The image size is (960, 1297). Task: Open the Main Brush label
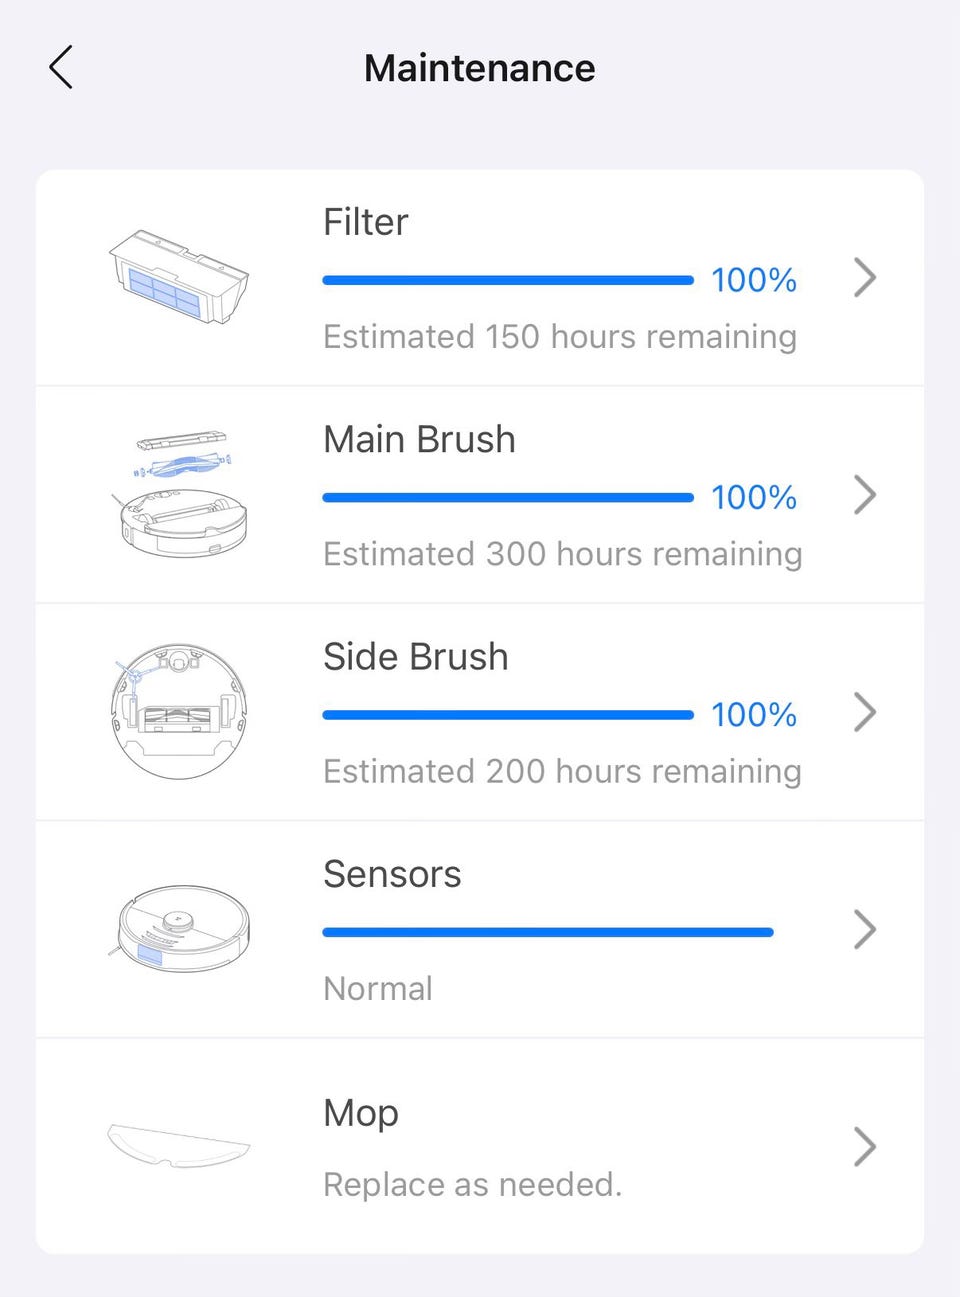pos(419,439)
